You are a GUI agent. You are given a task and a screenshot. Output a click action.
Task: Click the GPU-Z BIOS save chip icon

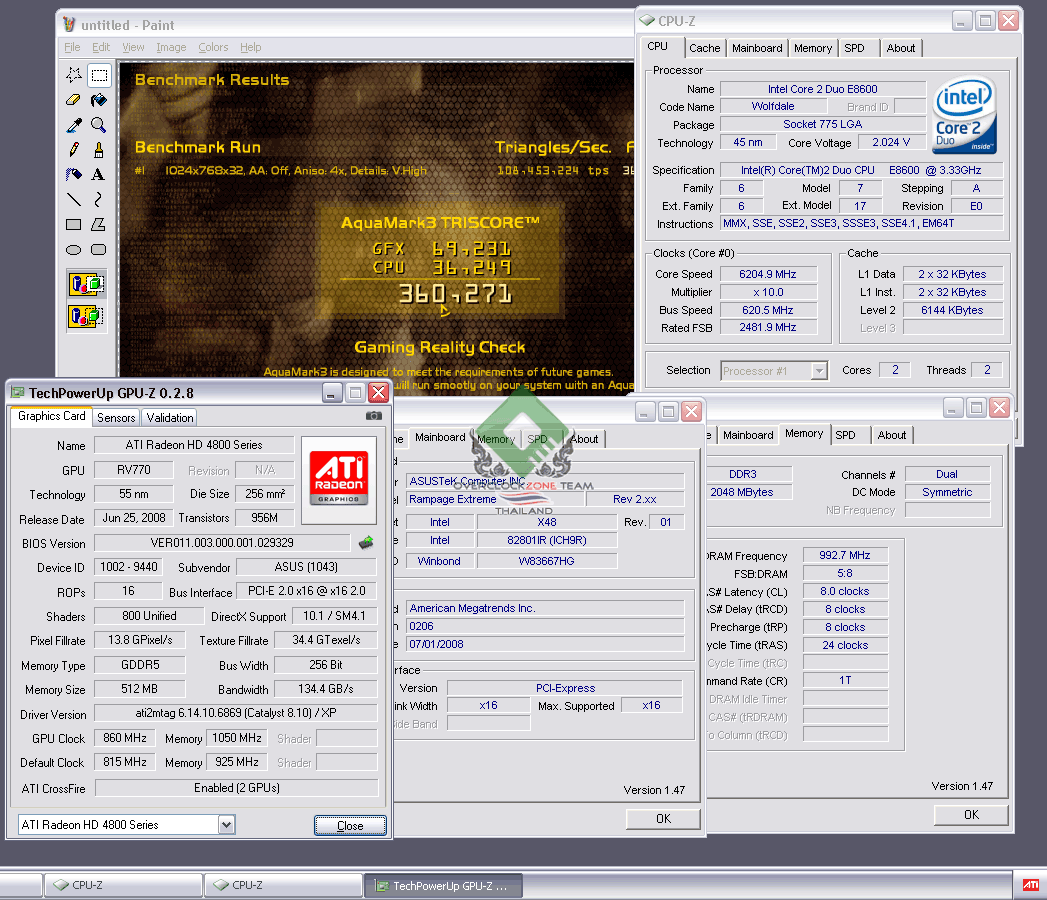[366, 542]
